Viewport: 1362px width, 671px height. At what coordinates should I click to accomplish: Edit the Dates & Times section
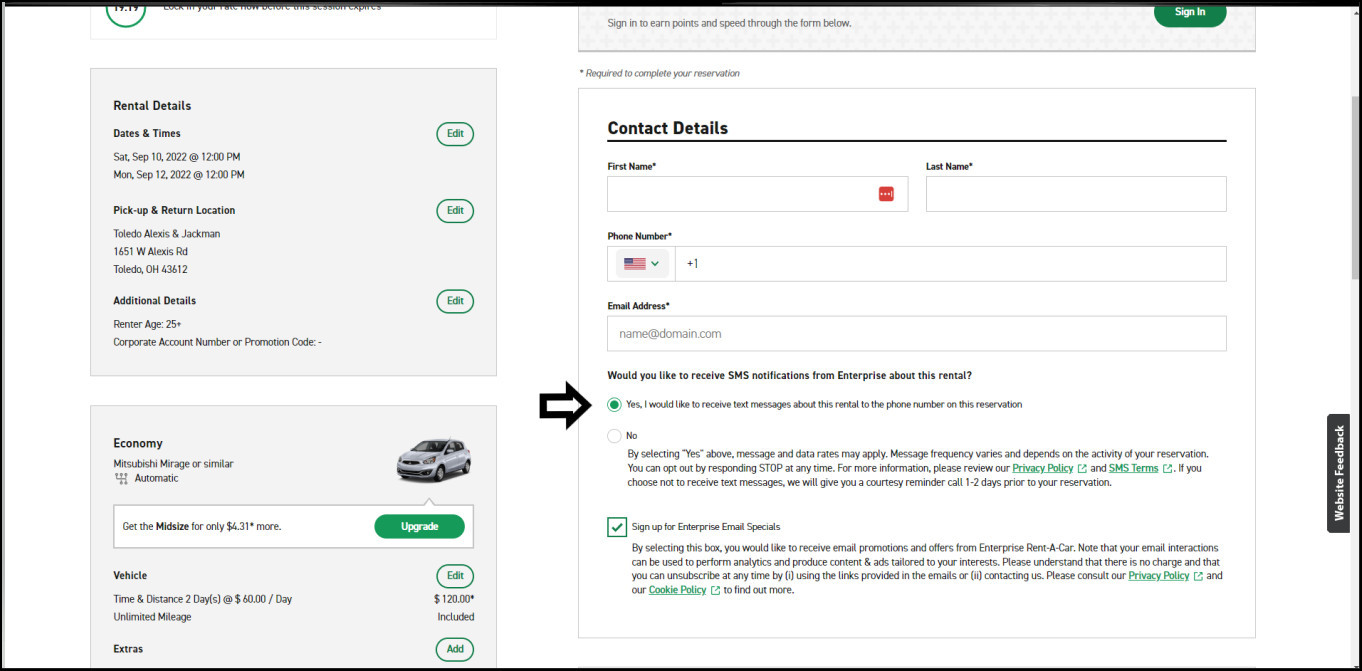click(455, 134)
